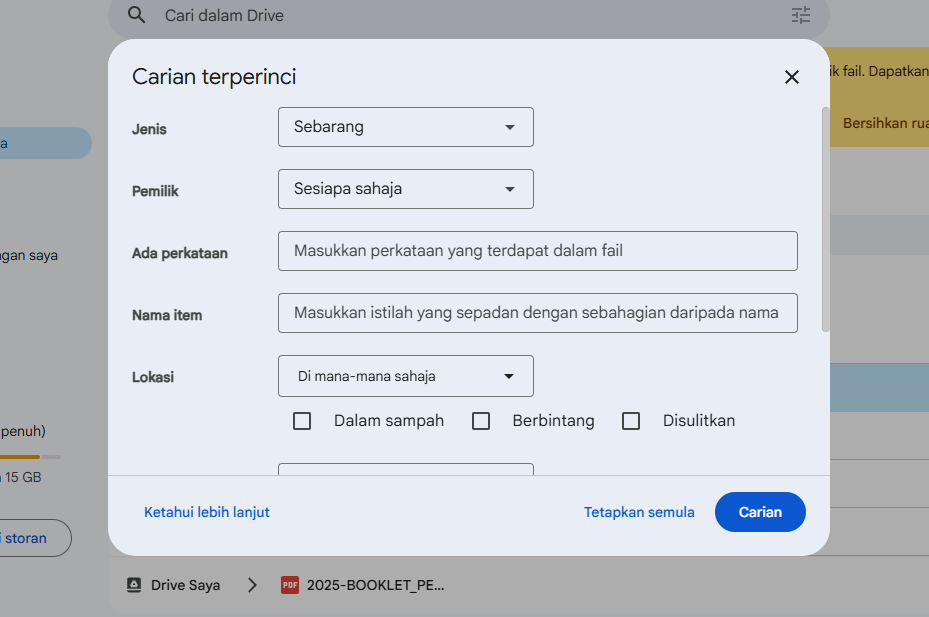This screenshot has width=929, height=617.
Task: Click the Carian button
Action: (760, 512)
